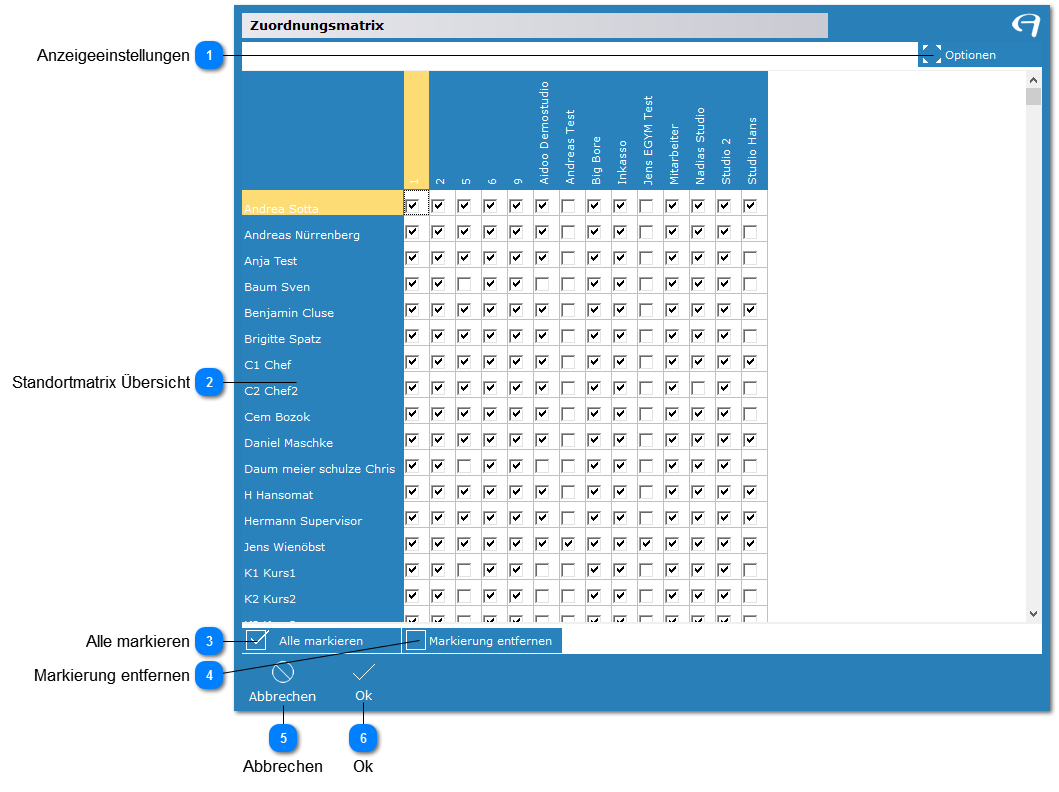Select the Studio Hans column header
Viewport: 1059px width, 792px height.
click(x=752, y=151)
